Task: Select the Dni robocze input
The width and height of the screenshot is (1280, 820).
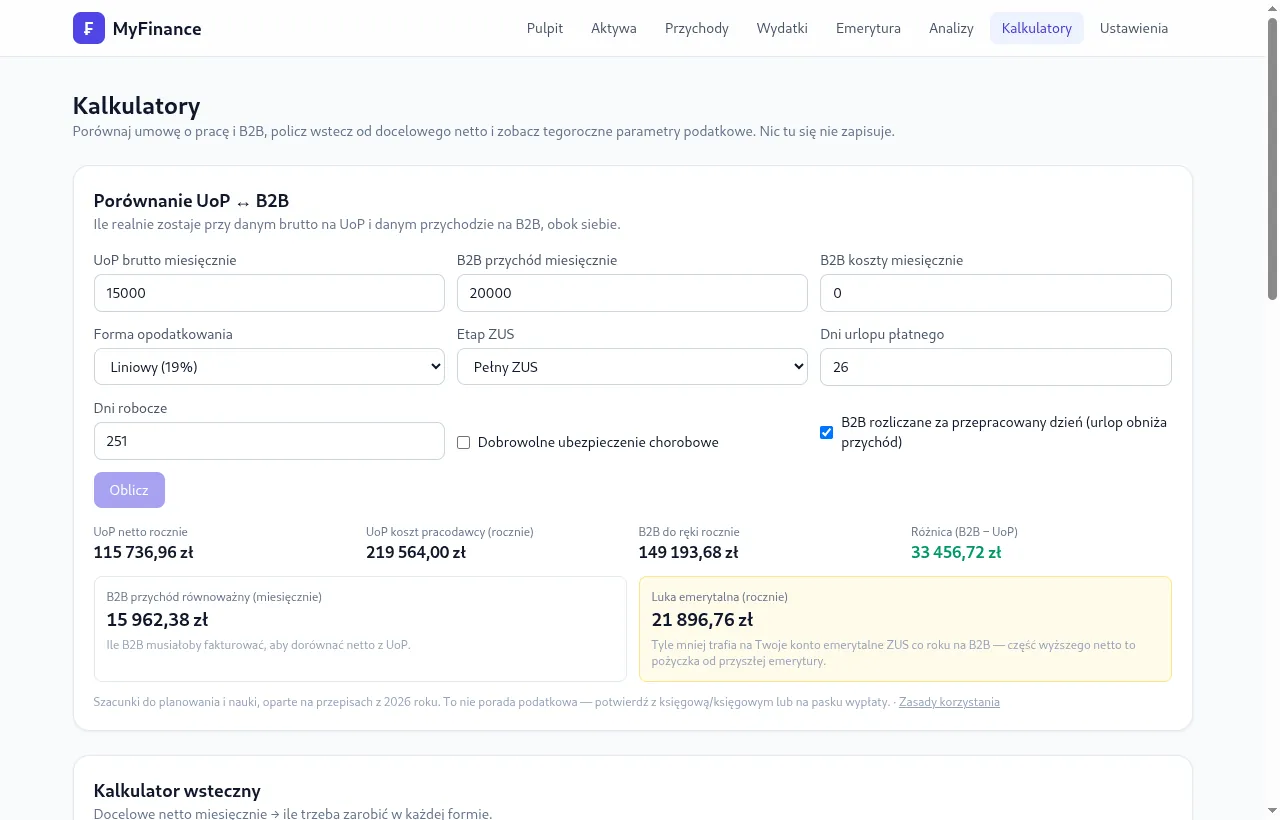Action: point(269,441)
